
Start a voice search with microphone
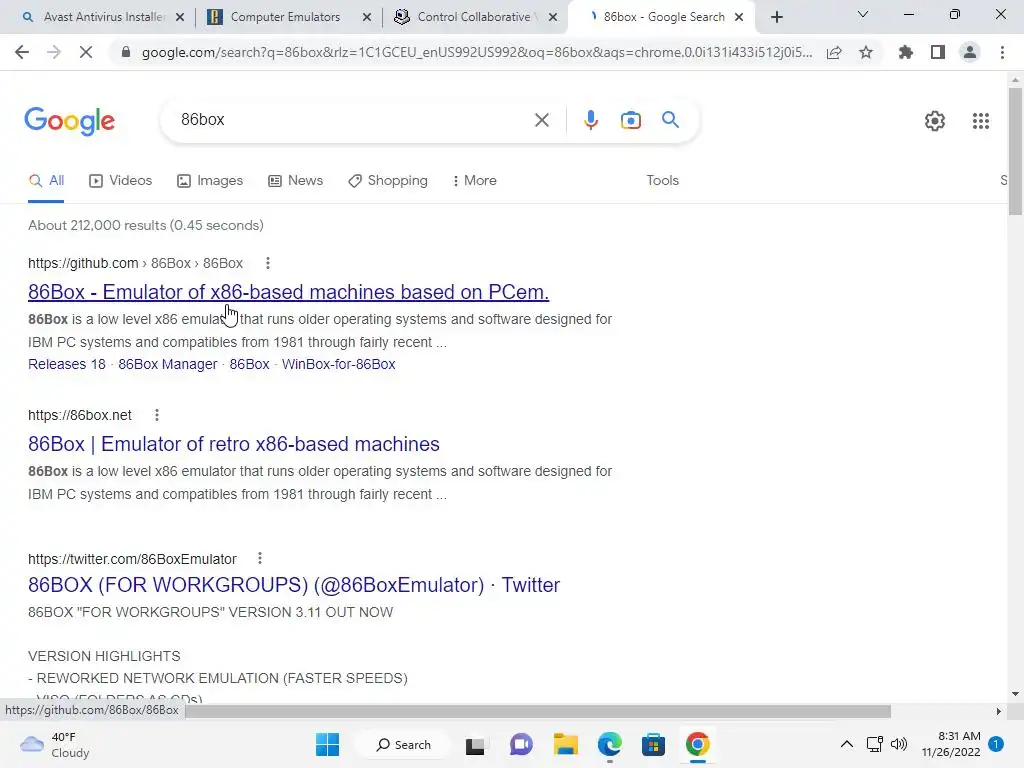click(x=590, y=120)
